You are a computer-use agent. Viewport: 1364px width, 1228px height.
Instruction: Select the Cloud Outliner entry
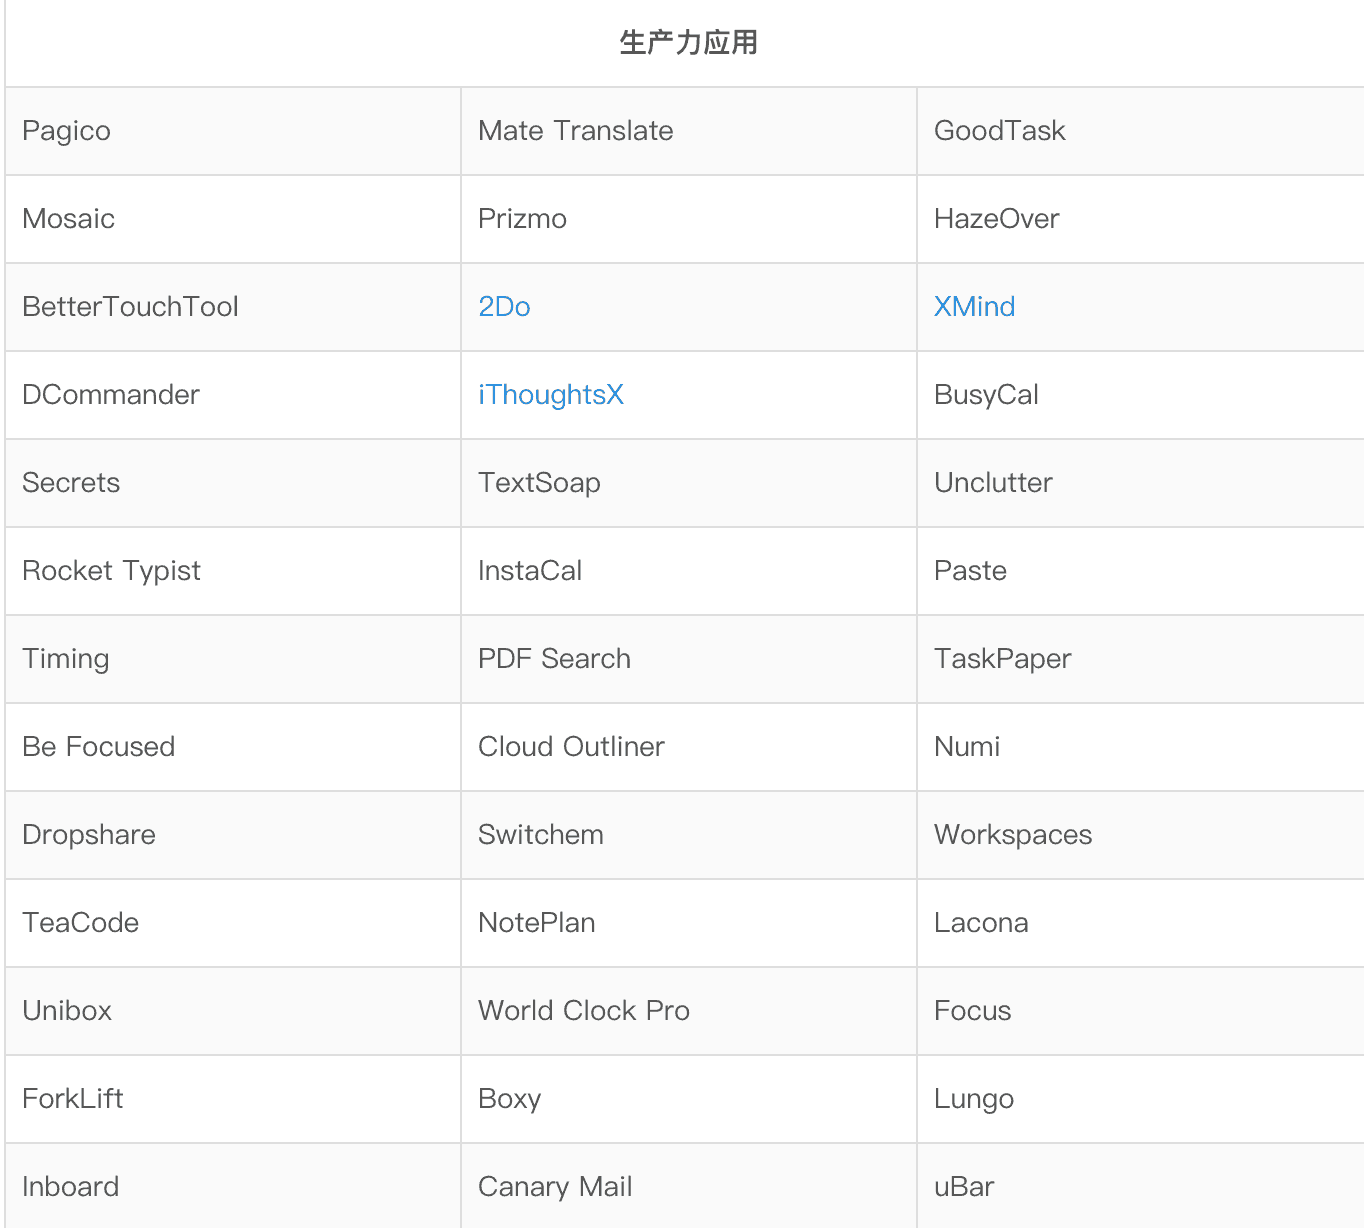(571, 747)
